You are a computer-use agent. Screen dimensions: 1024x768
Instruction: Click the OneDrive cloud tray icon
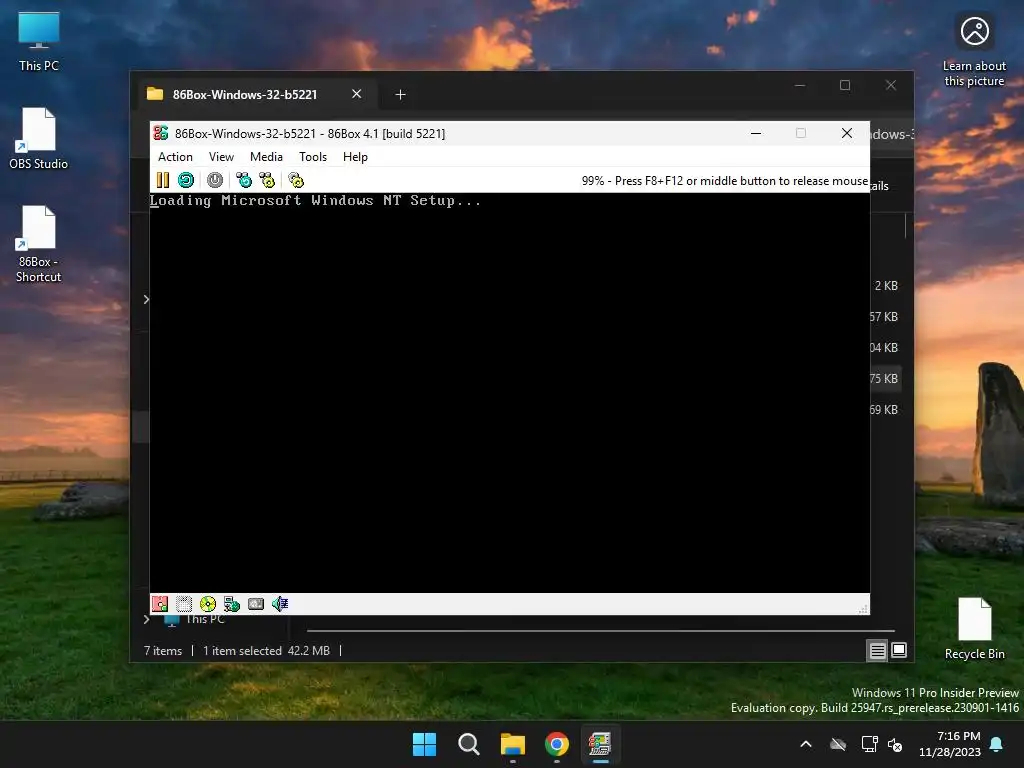pyautogui.click(x=838, y=744)
